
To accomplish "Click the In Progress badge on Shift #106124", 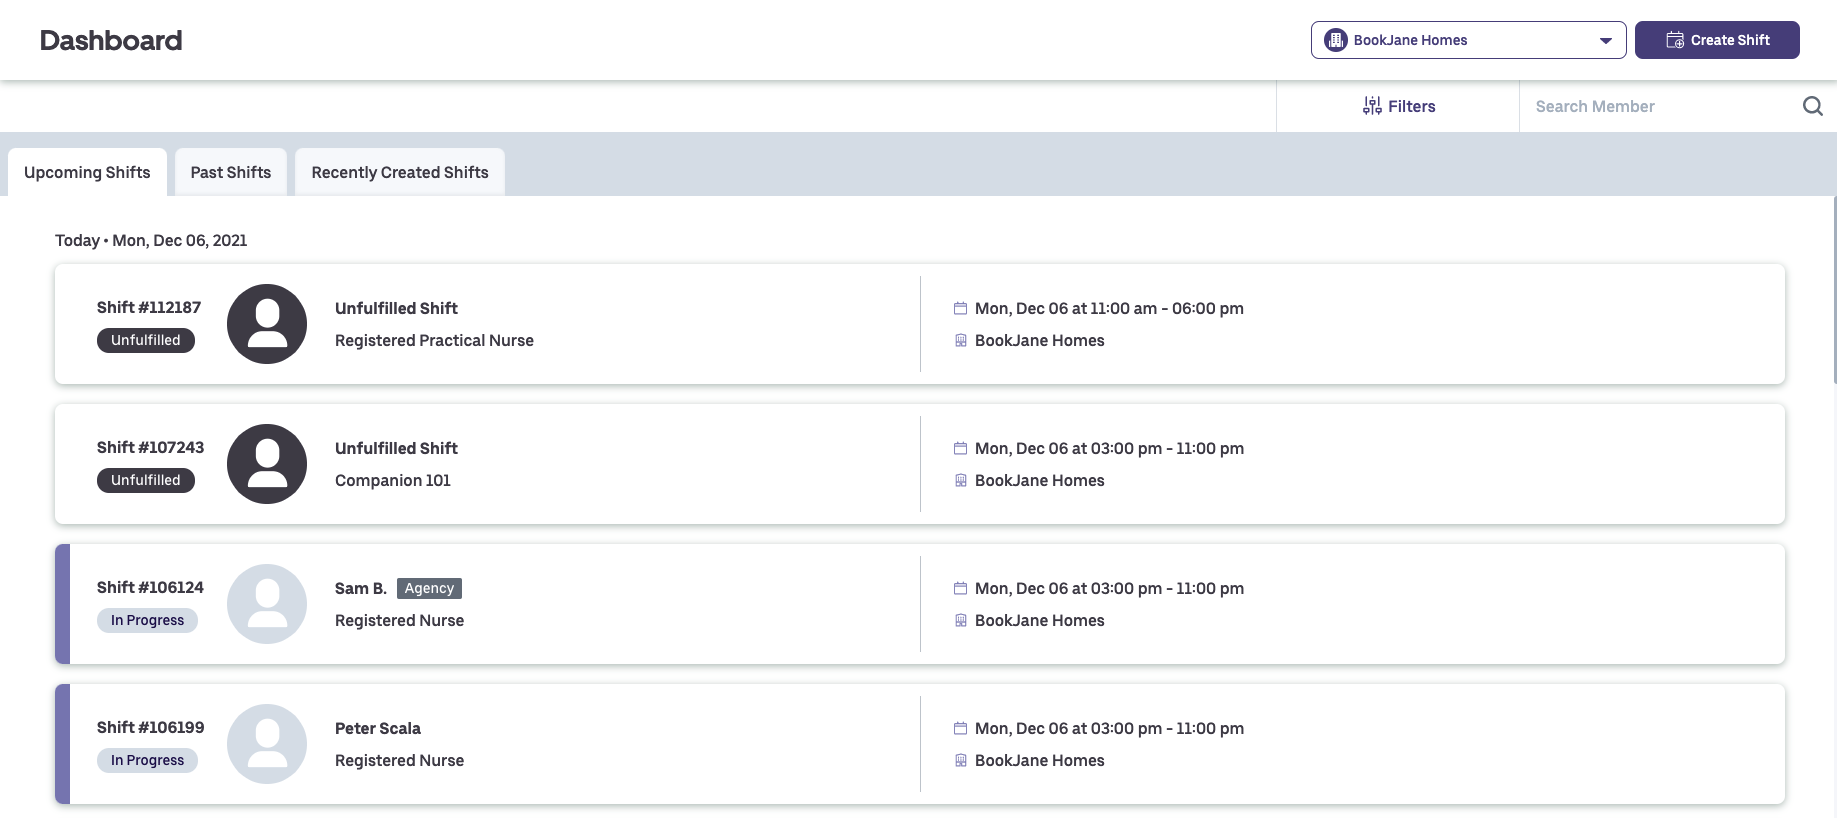I will click(x=147, y=620).
